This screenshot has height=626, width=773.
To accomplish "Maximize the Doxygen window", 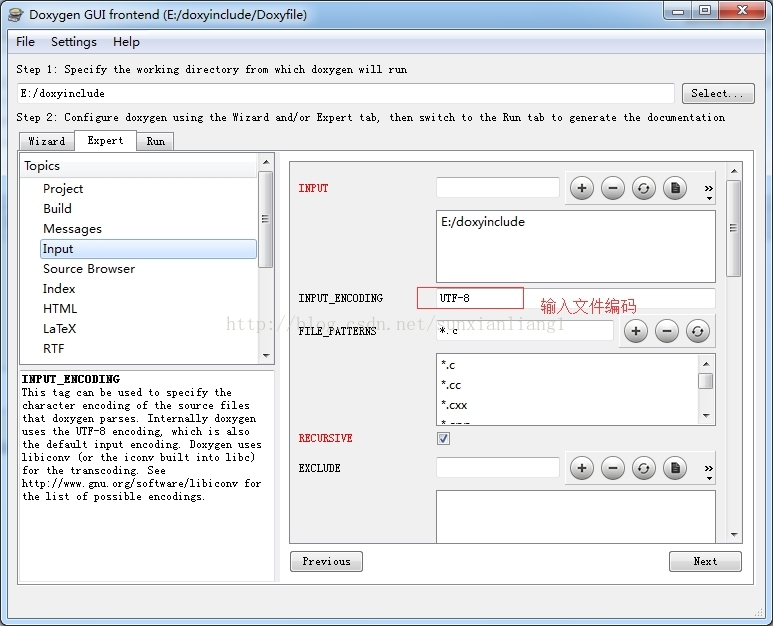I will 705,10.
